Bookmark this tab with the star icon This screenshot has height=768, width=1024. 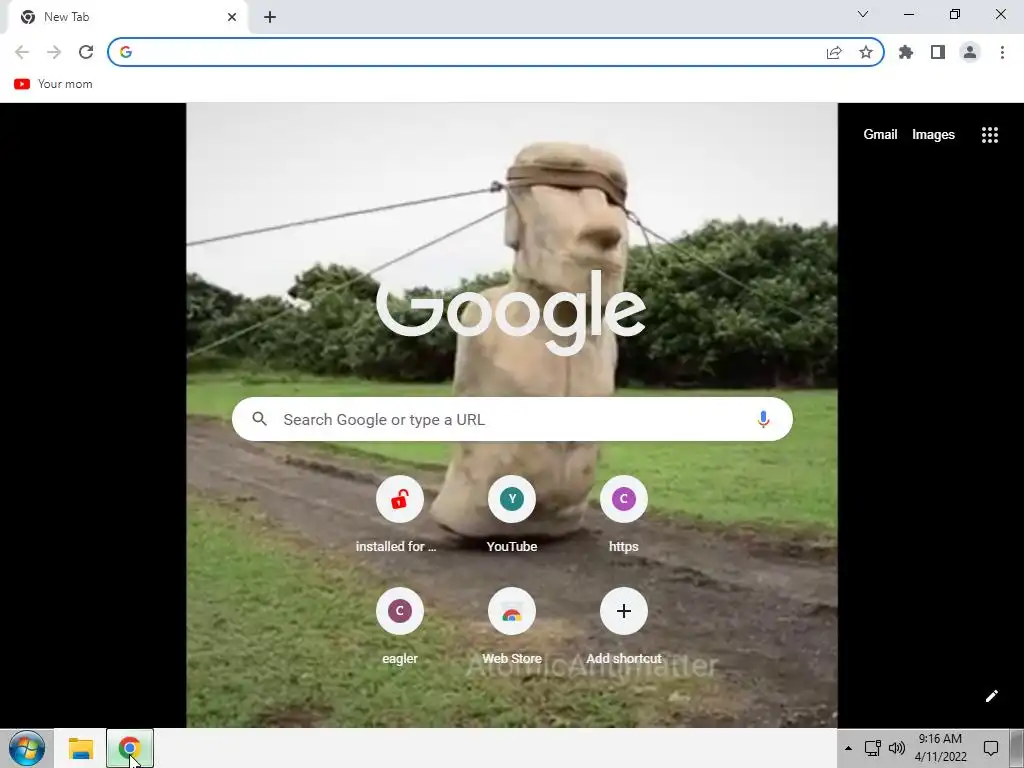(866, 52)
